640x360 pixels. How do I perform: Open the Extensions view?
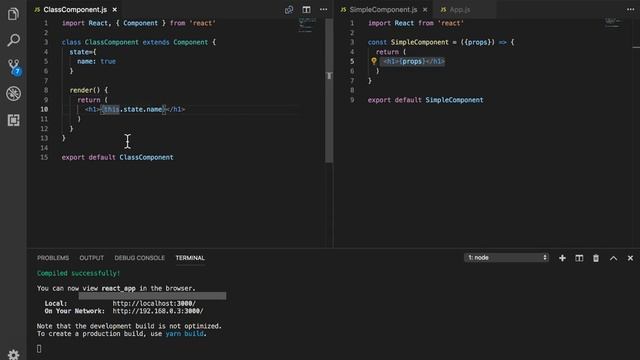(13, 120)
